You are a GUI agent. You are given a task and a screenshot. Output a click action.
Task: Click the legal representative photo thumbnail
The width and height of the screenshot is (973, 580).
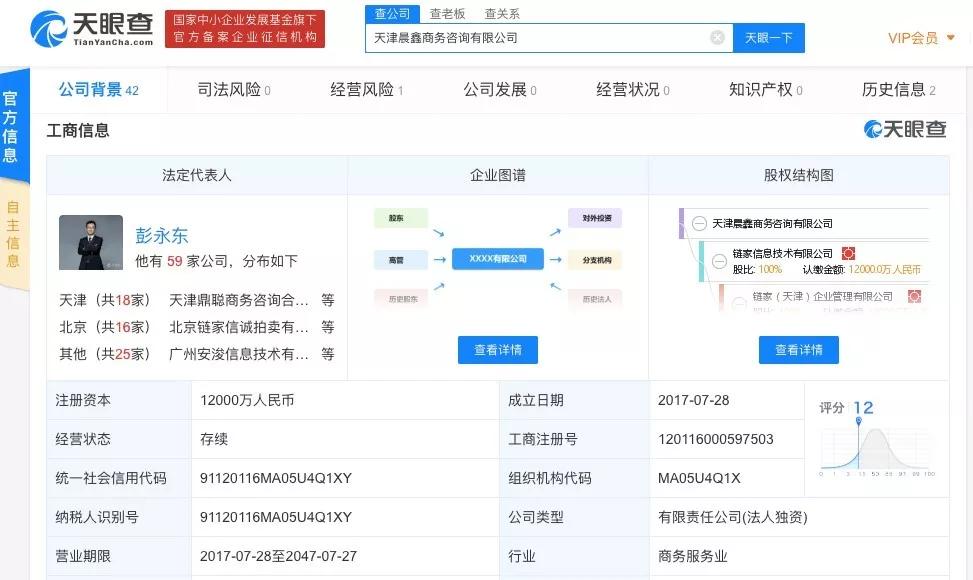point(91,243)
